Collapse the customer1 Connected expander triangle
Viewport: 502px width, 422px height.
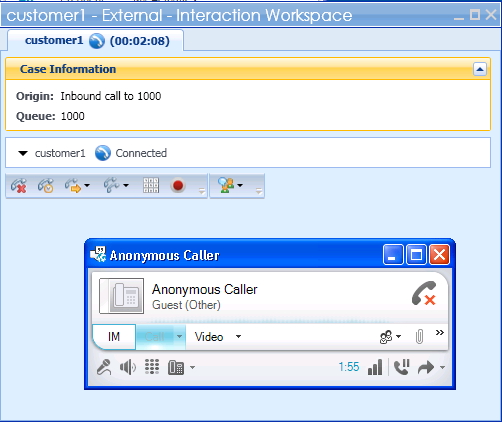click(23, 153)
